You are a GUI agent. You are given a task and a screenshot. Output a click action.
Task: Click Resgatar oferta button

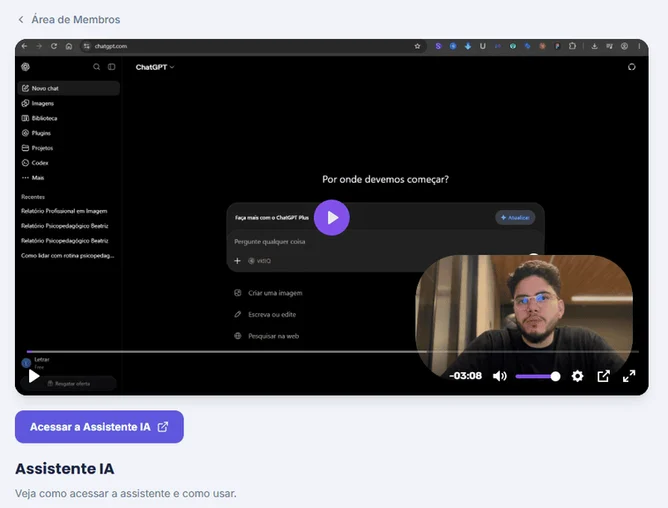(x=68, y=384)
